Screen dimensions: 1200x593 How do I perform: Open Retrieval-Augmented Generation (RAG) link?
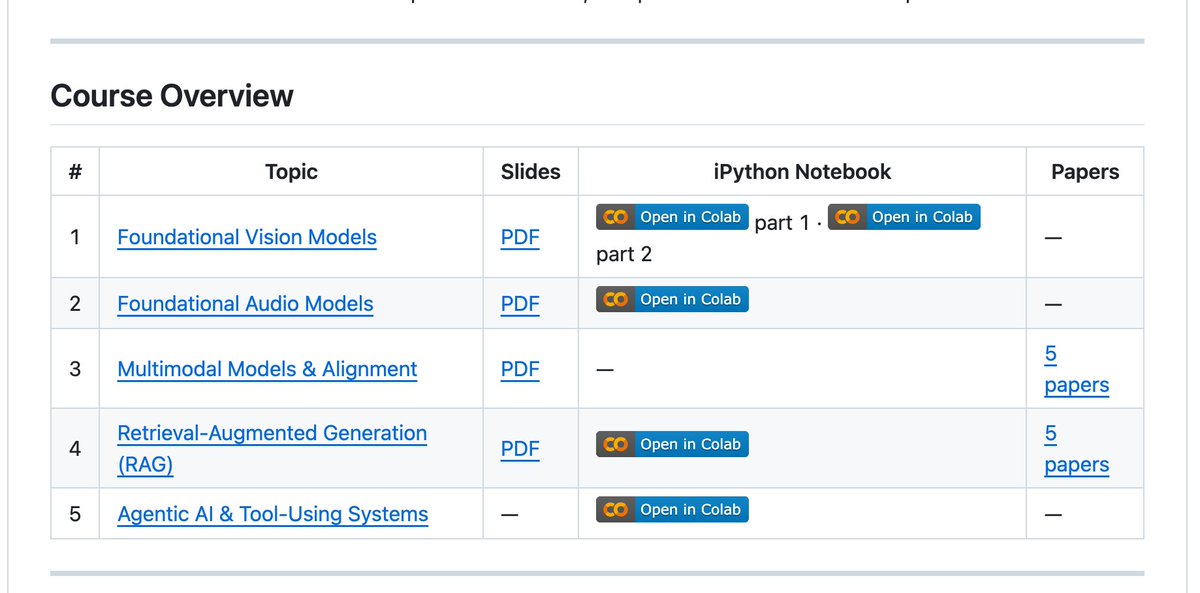click(272, 449)
